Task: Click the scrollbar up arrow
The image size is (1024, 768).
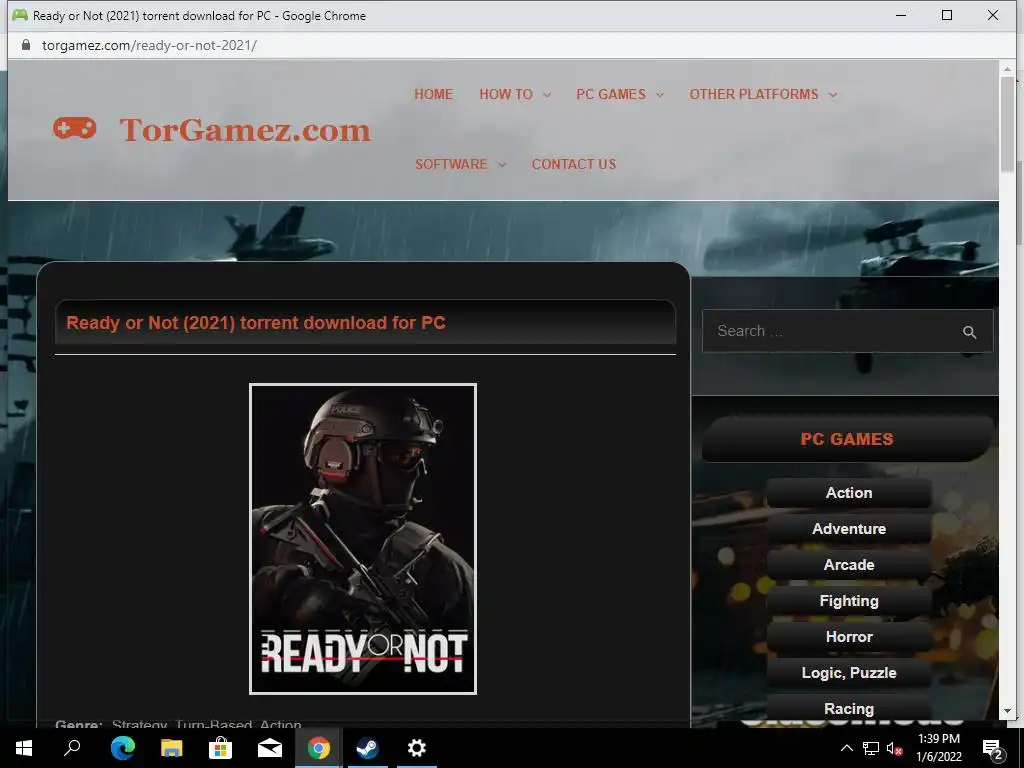Action: [1007, 68]
